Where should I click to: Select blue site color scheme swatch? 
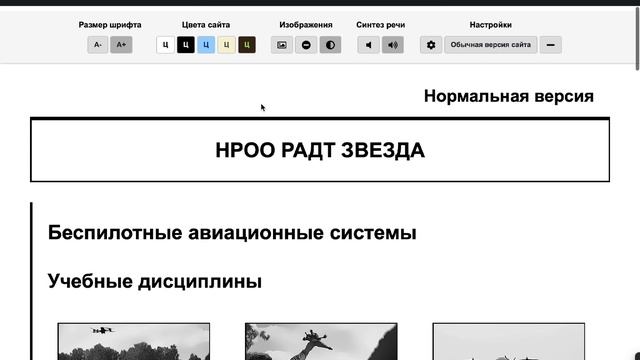(206, 45)
